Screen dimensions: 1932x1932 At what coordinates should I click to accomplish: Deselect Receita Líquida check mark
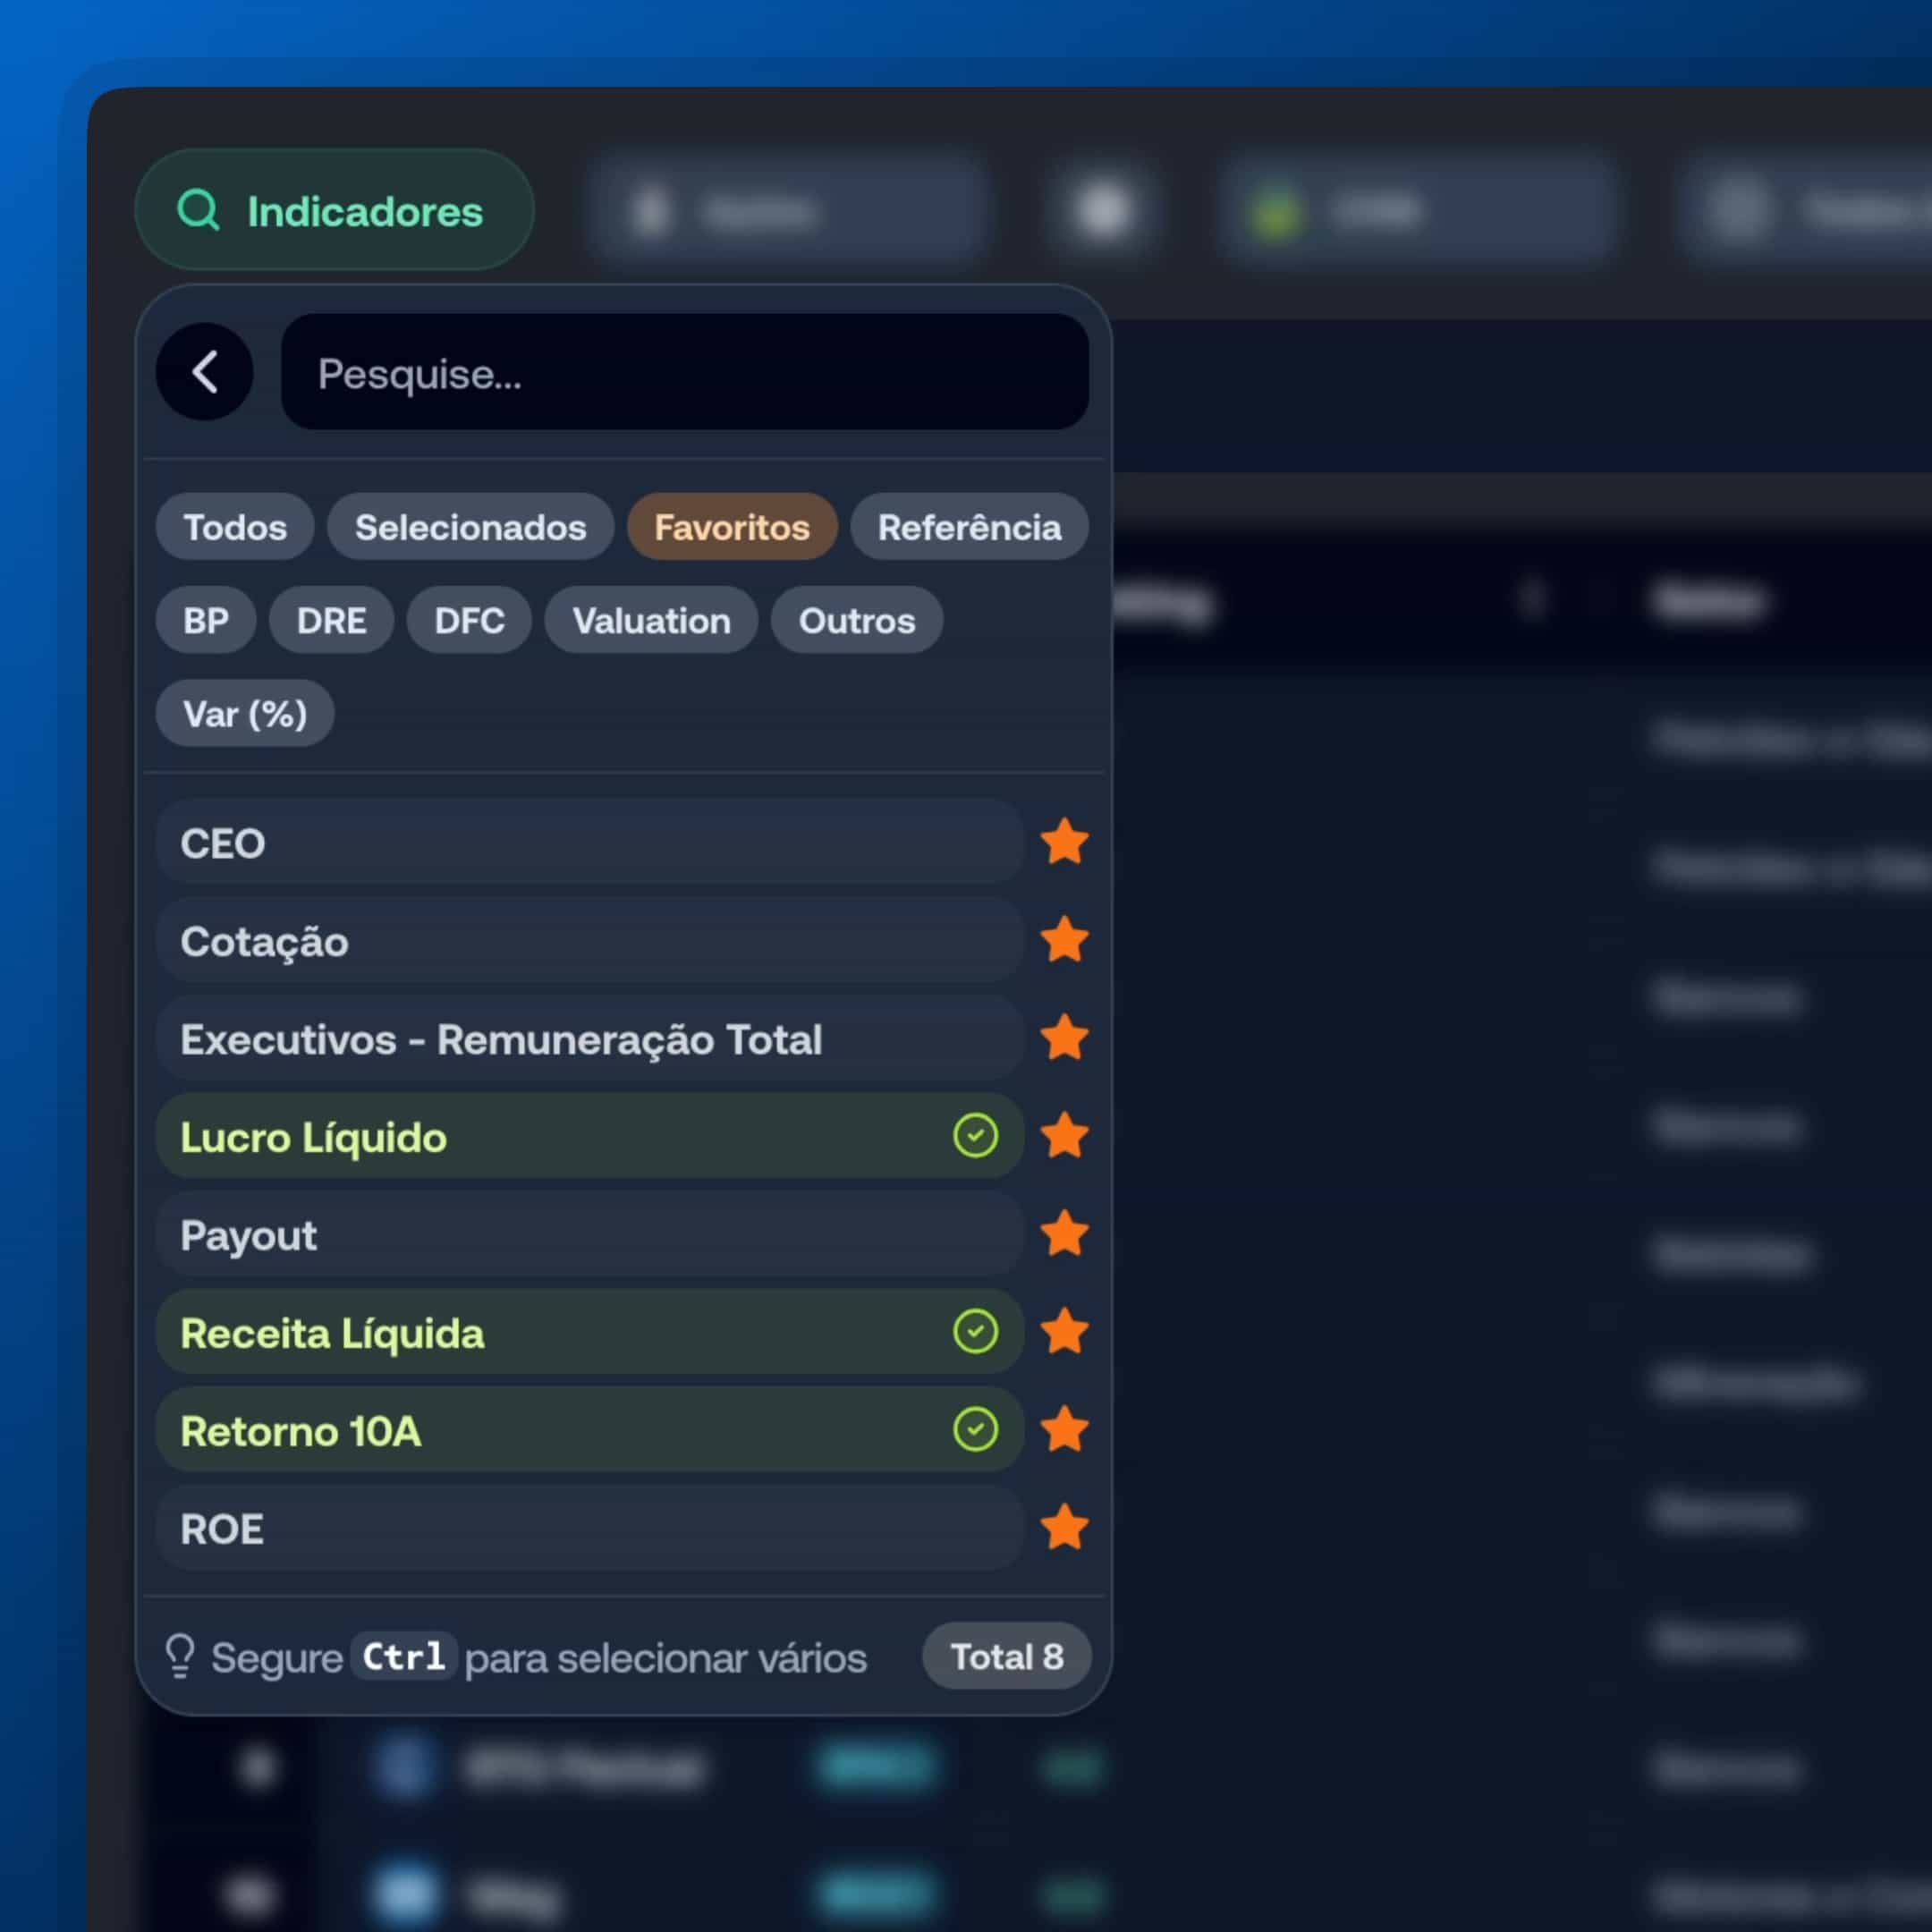point(975,1331)
